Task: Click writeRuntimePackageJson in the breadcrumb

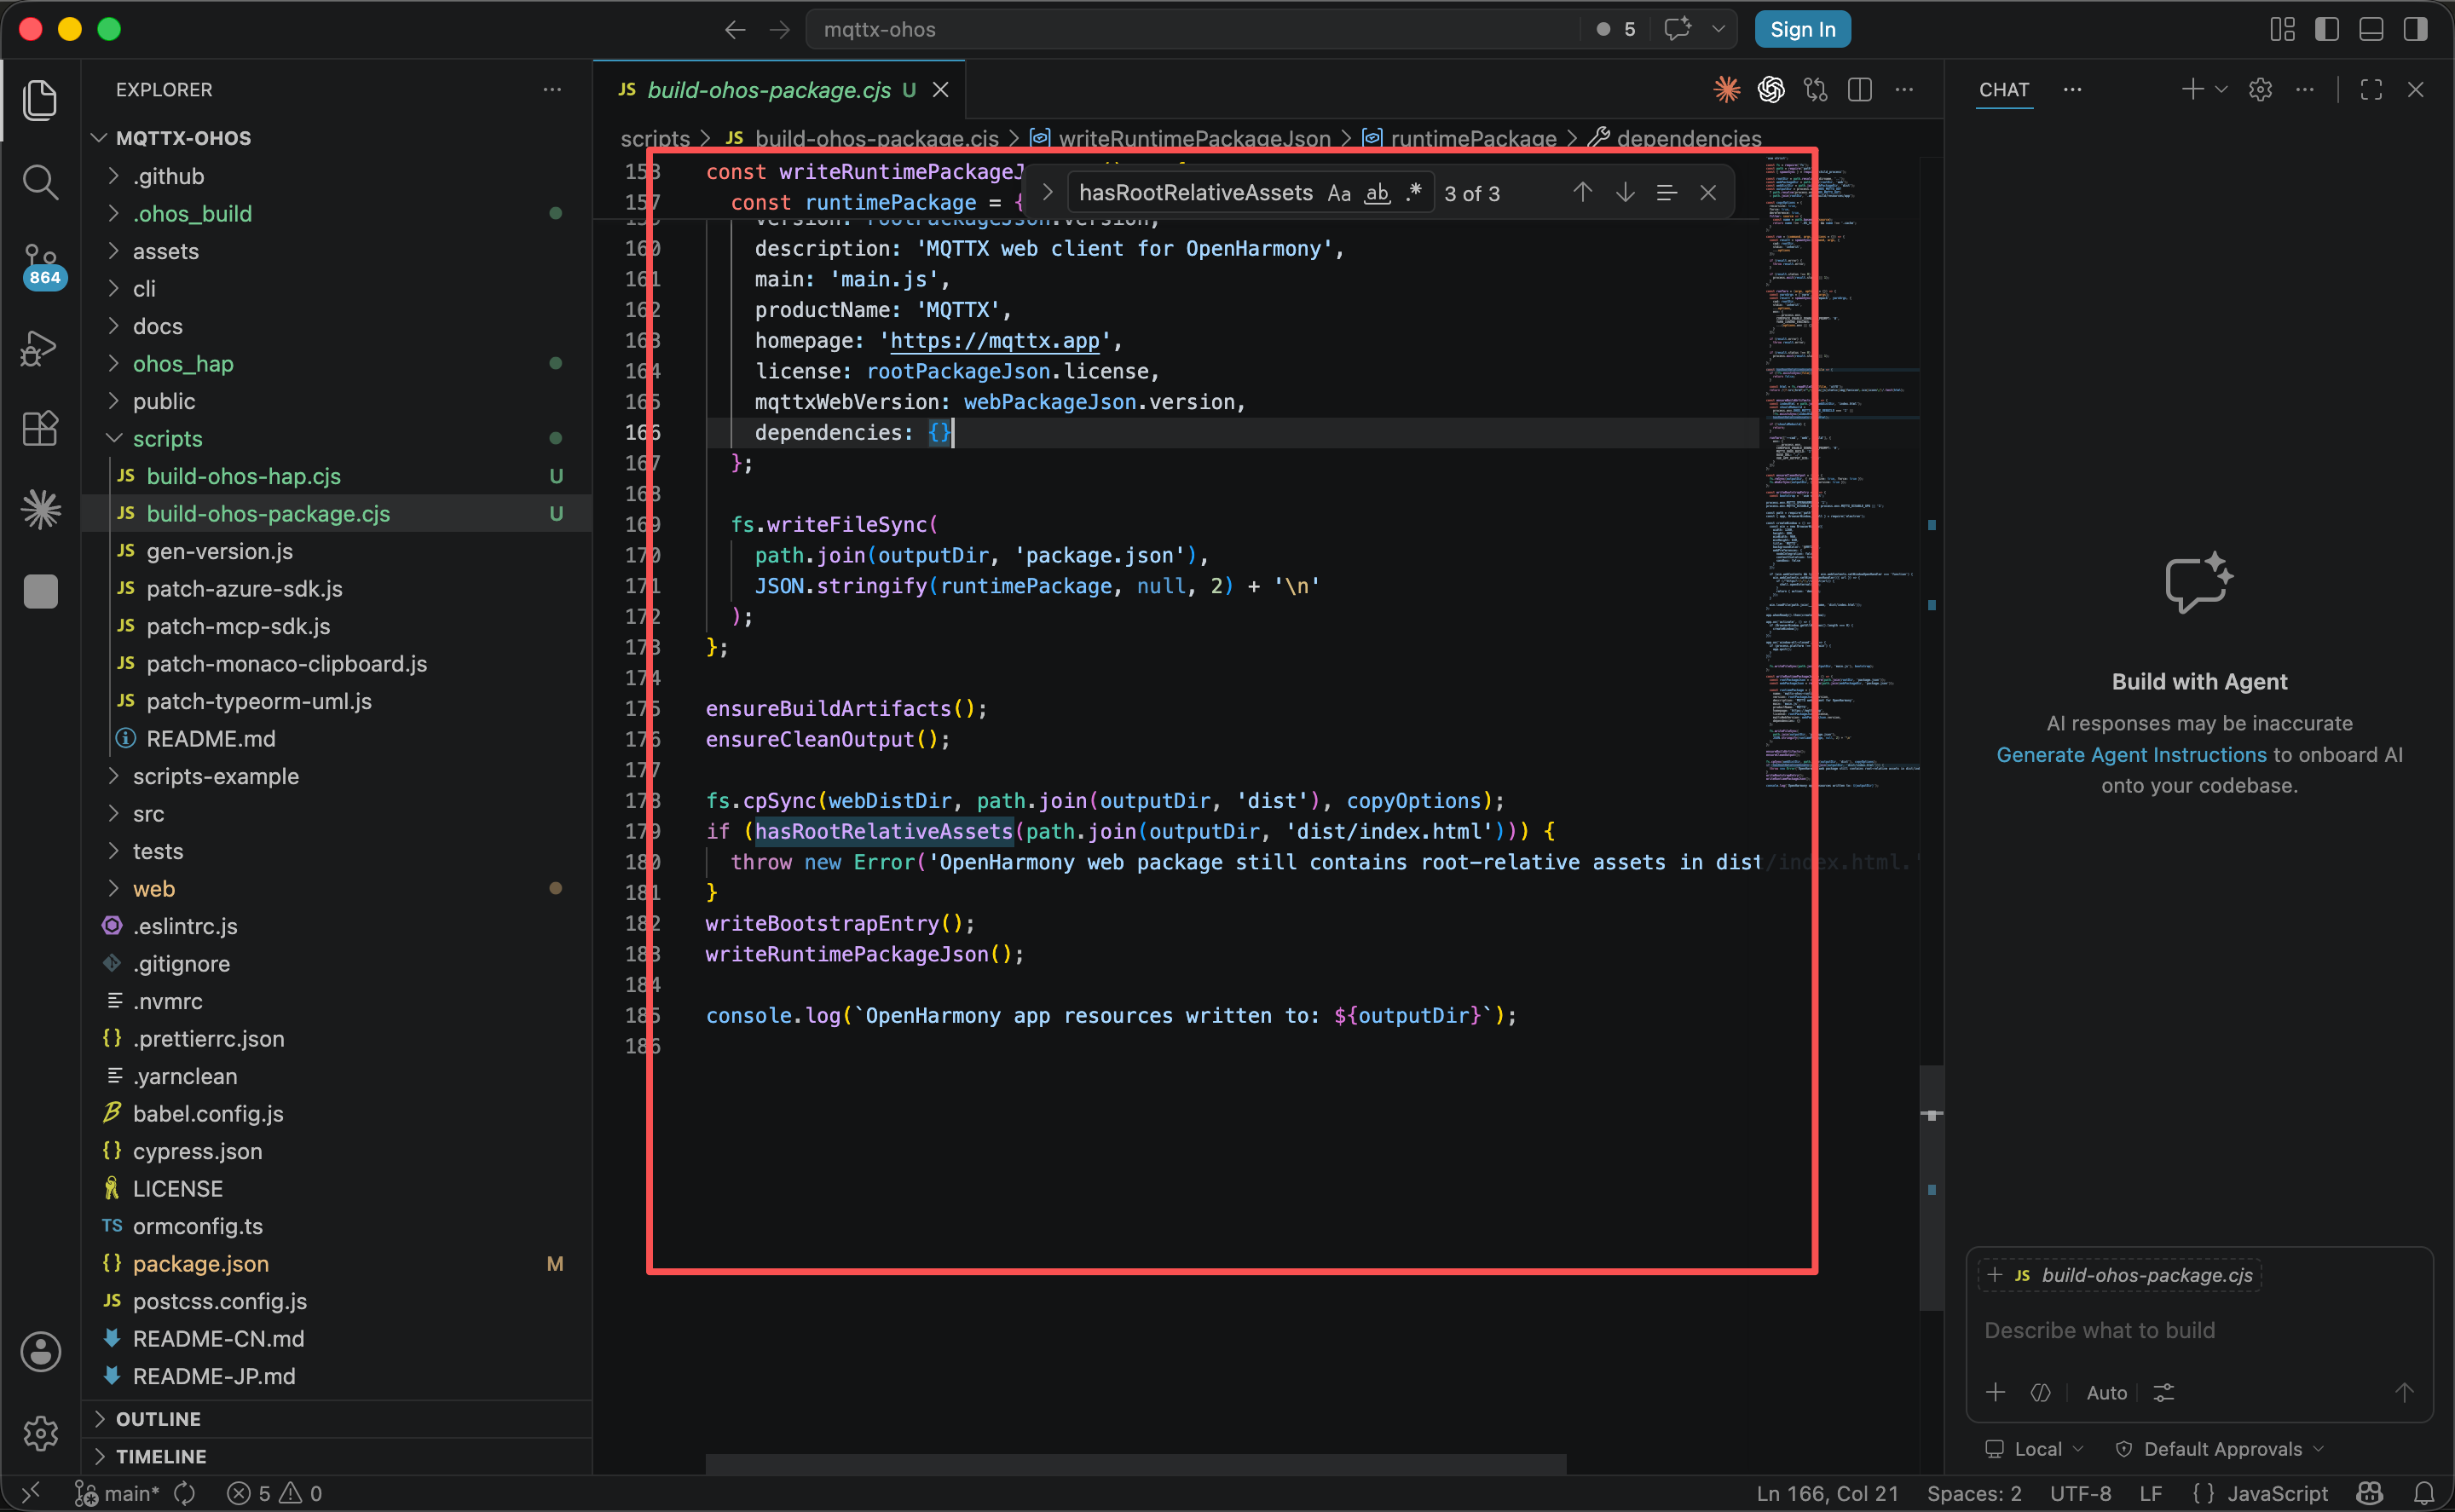Action: tap(1194, 138)
